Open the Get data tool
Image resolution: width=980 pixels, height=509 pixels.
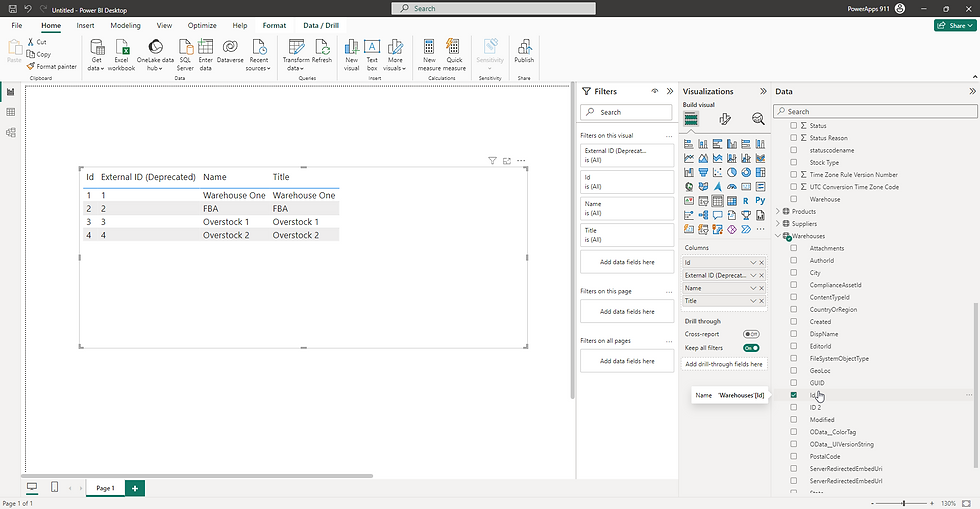(x=96, y=55)
